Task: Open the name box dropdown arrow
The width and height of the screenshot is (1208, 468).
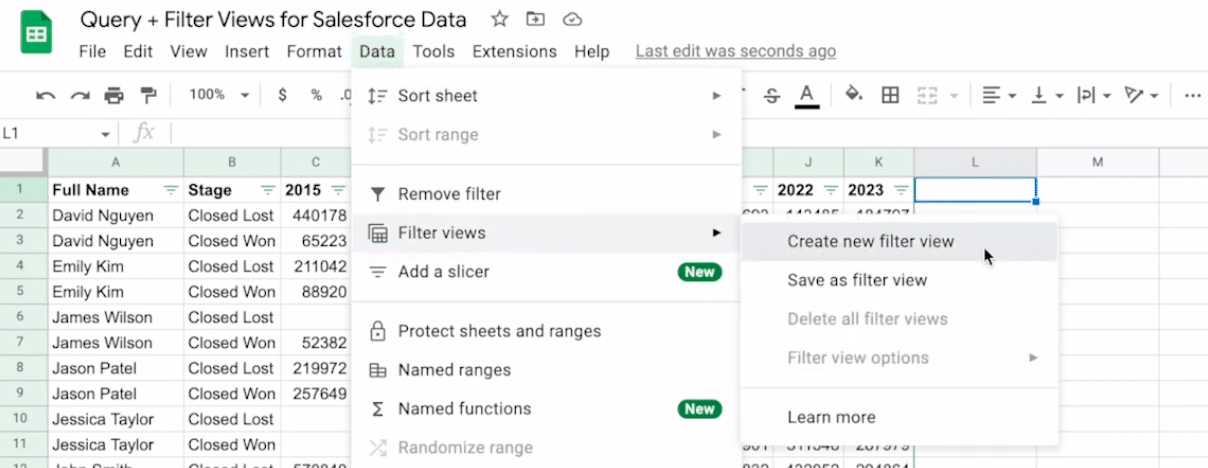Action: [x=105, y=134]
